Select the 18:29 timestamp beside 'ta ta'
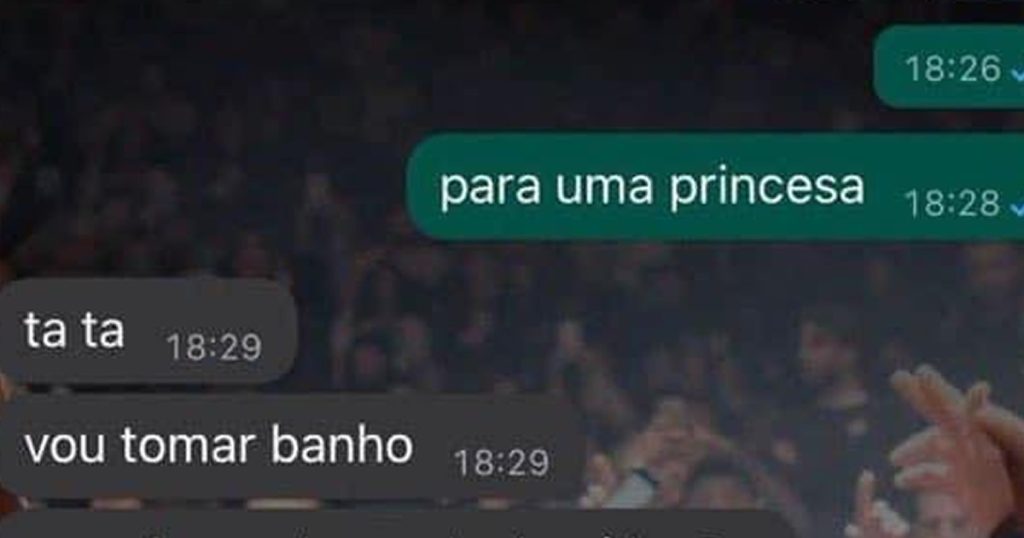Image resolution: width=1024 pixels, height=538 pixels. 214,347
